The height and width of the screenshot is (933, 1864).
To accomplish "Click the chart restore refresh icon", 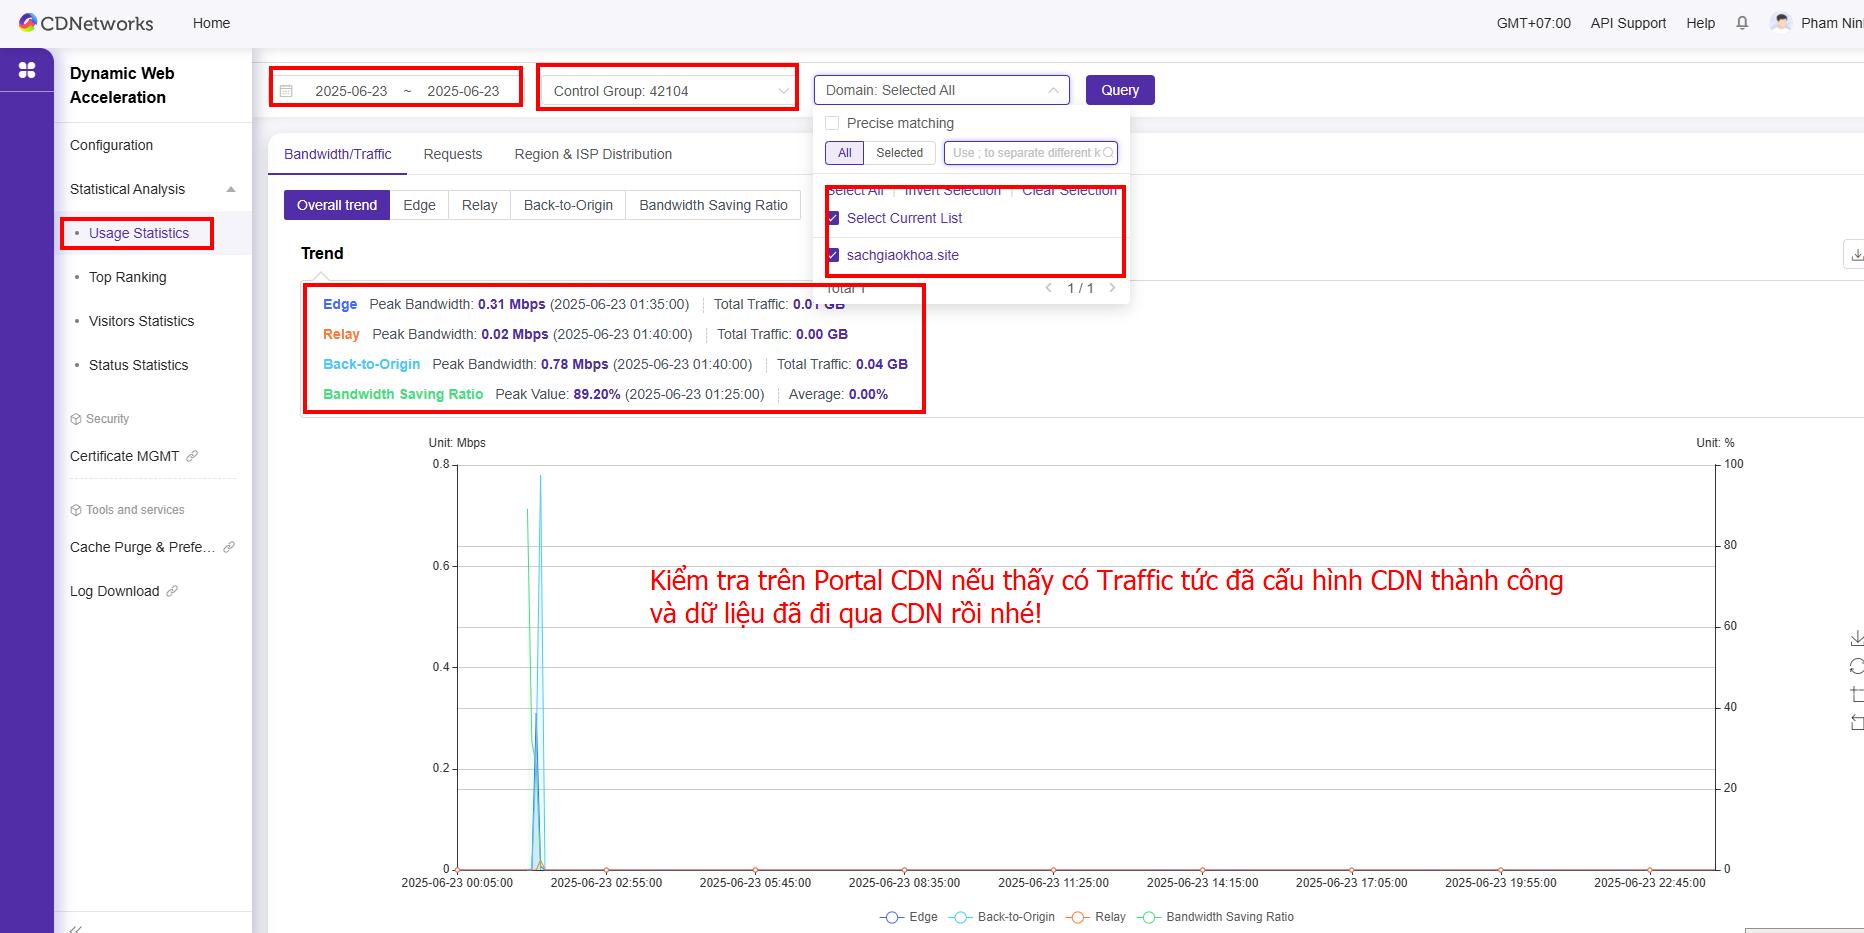I will tap(1856, 666).
